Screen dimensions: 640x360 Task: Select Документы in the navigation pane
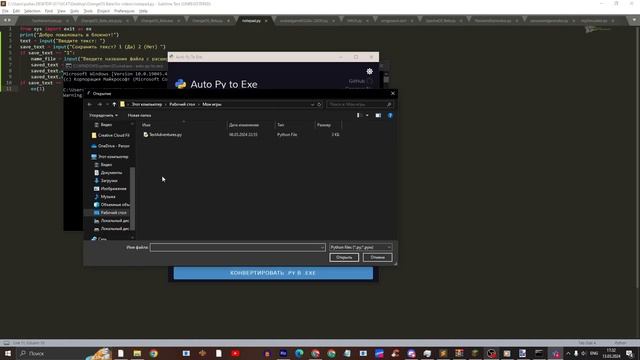[x=108, y=173]
